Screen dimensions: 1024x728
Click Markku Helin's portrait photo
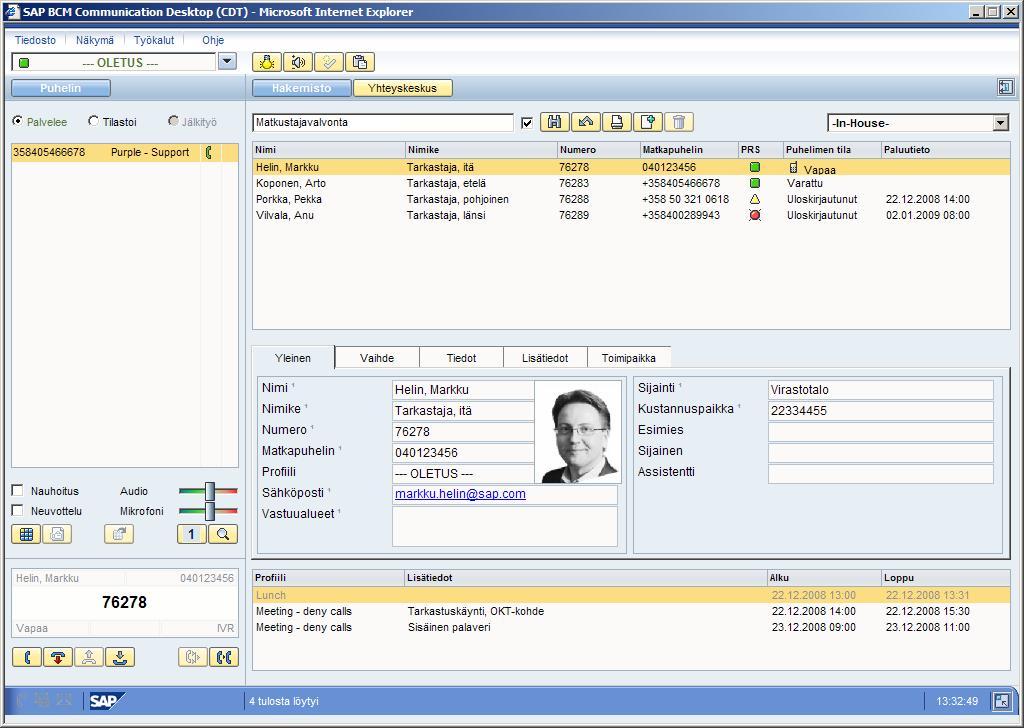(x=579, y=433)
